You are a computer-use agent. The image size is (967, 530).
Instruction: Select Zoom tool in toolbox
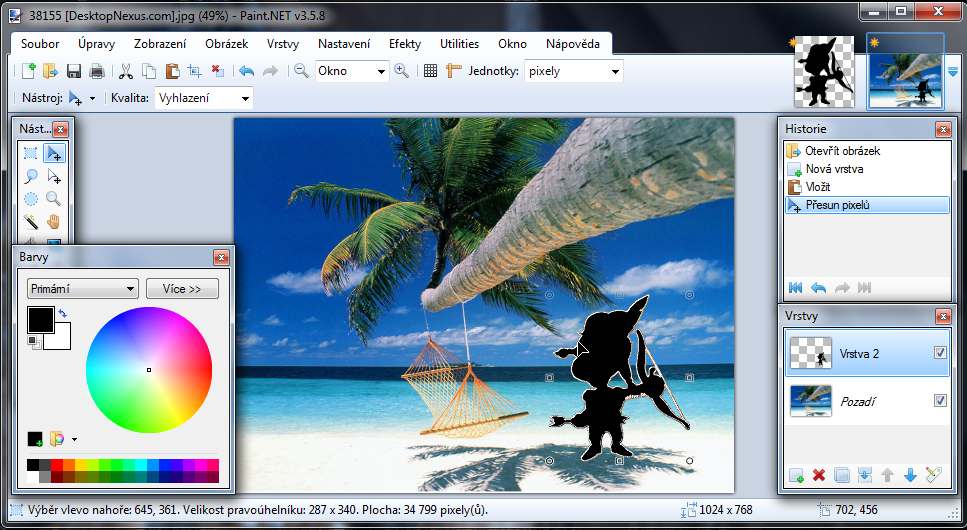[54, 199]
